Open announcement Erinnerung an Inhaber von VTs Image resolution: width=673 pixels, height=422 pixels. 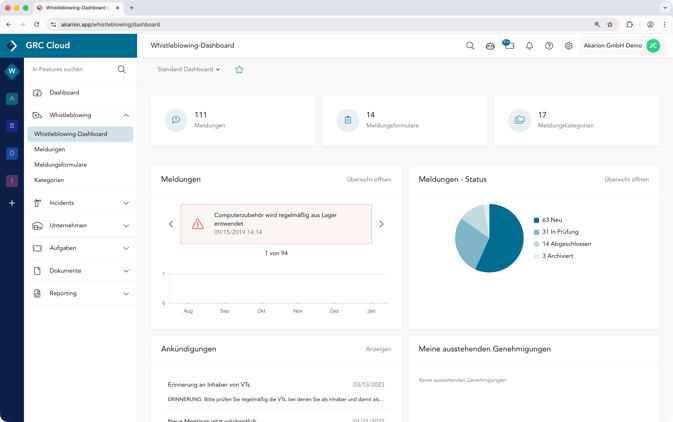[209, 385]
